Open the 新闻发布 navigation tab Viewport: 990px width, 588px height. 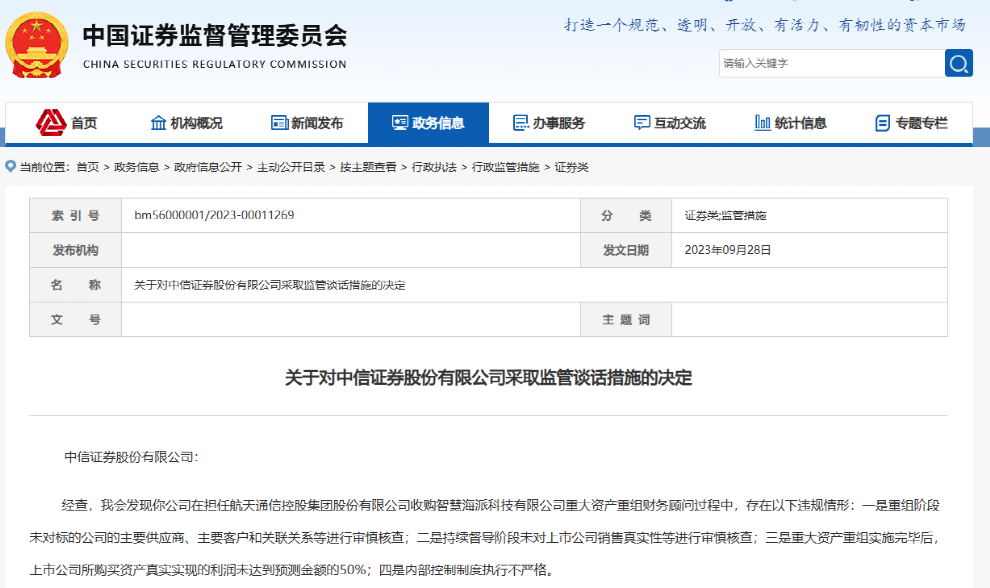click(307, 123)
